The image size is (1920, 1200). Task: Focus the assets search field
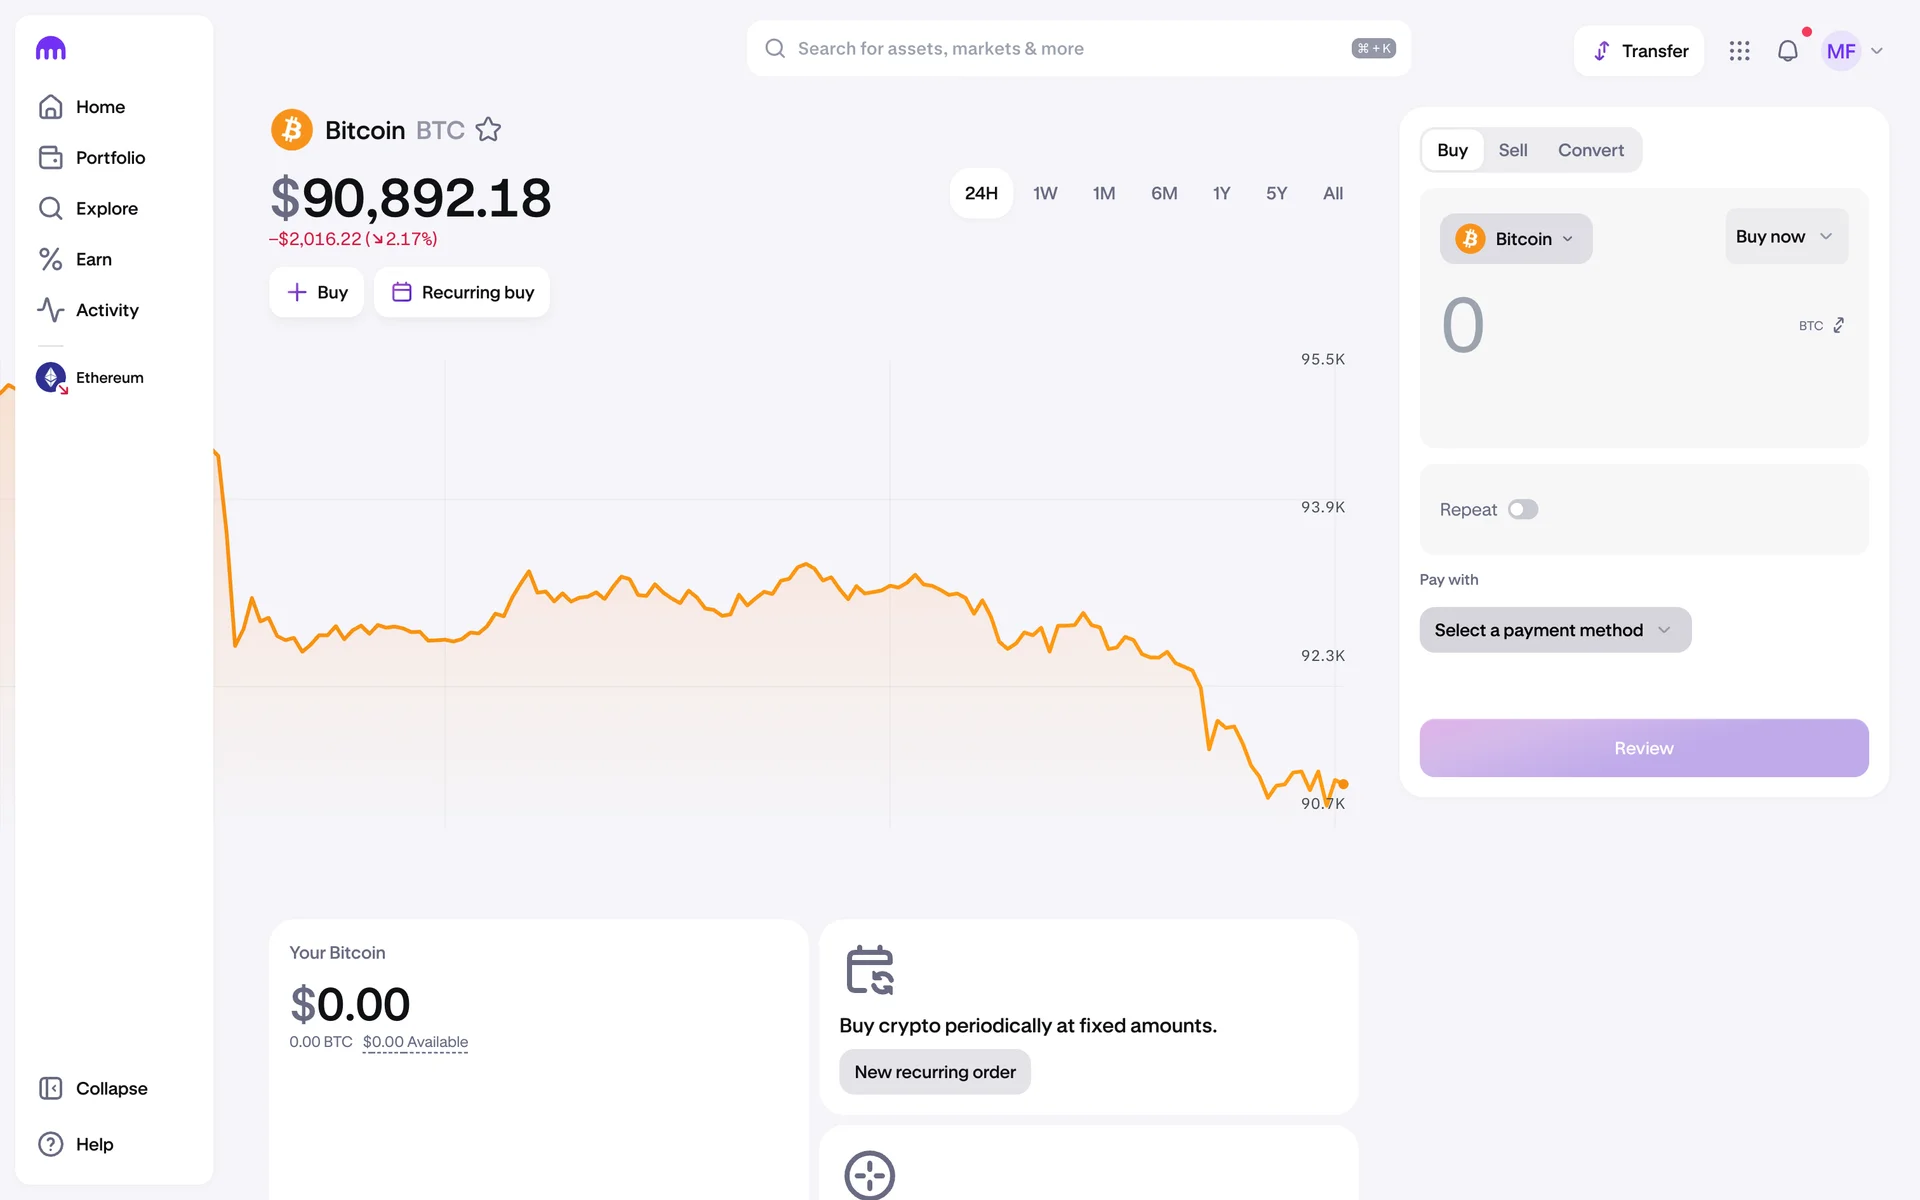pos(1060,49)
